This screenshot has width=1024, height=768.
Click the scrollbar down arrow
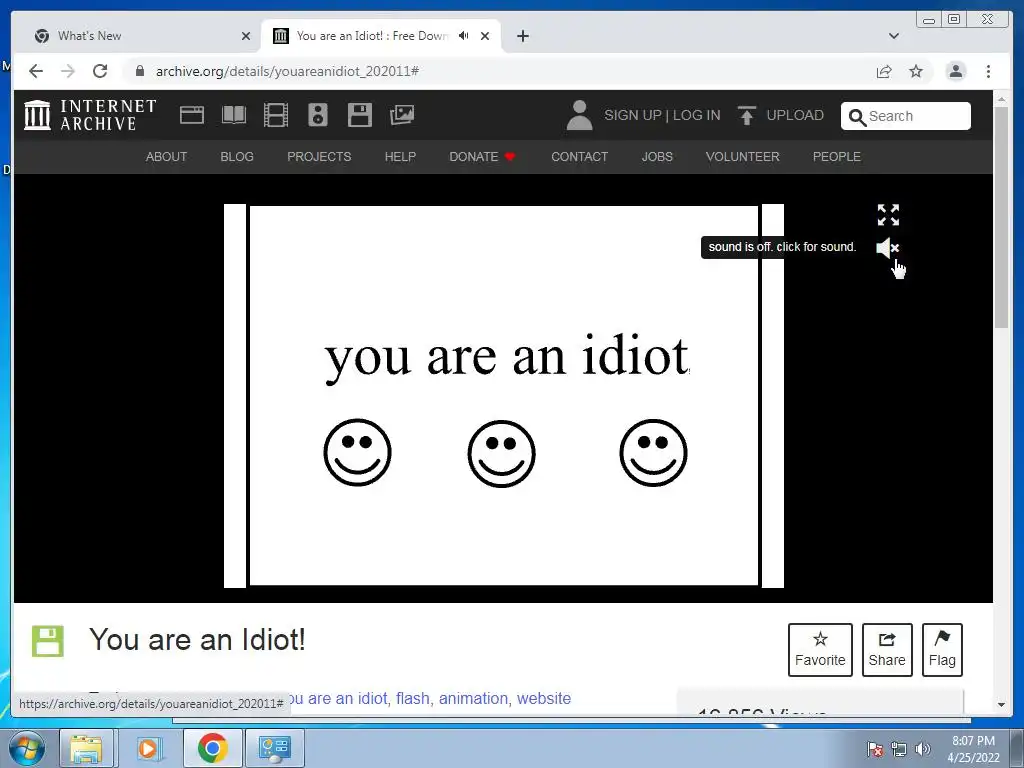[x=1001, y=705]
